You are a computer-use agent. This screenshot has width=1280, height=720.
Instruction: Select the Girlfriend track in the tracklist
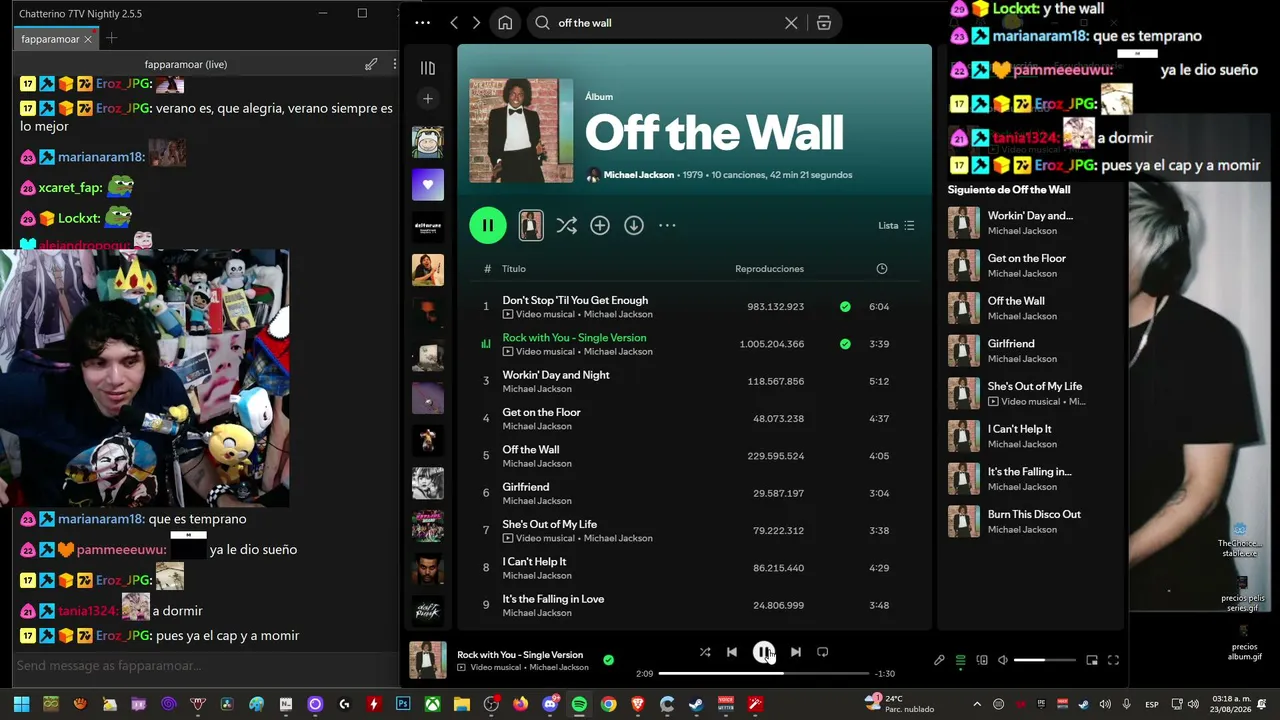[x=526, y=487]
